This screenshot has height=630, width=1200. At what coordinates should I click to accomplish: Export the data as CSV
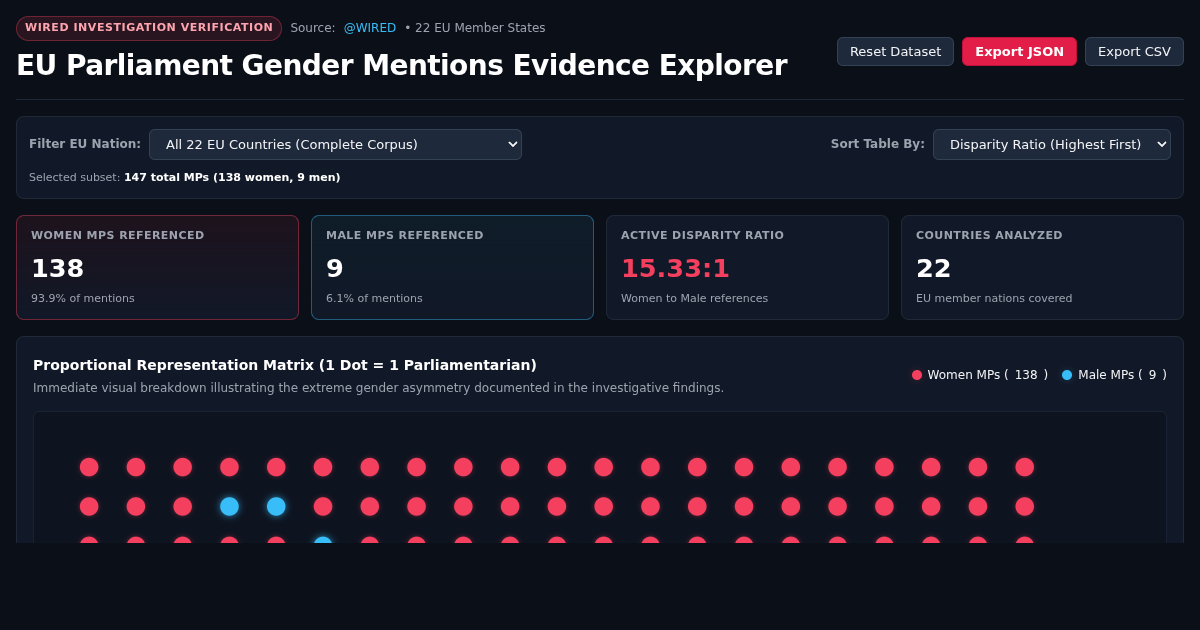(x=1134, y=51)
